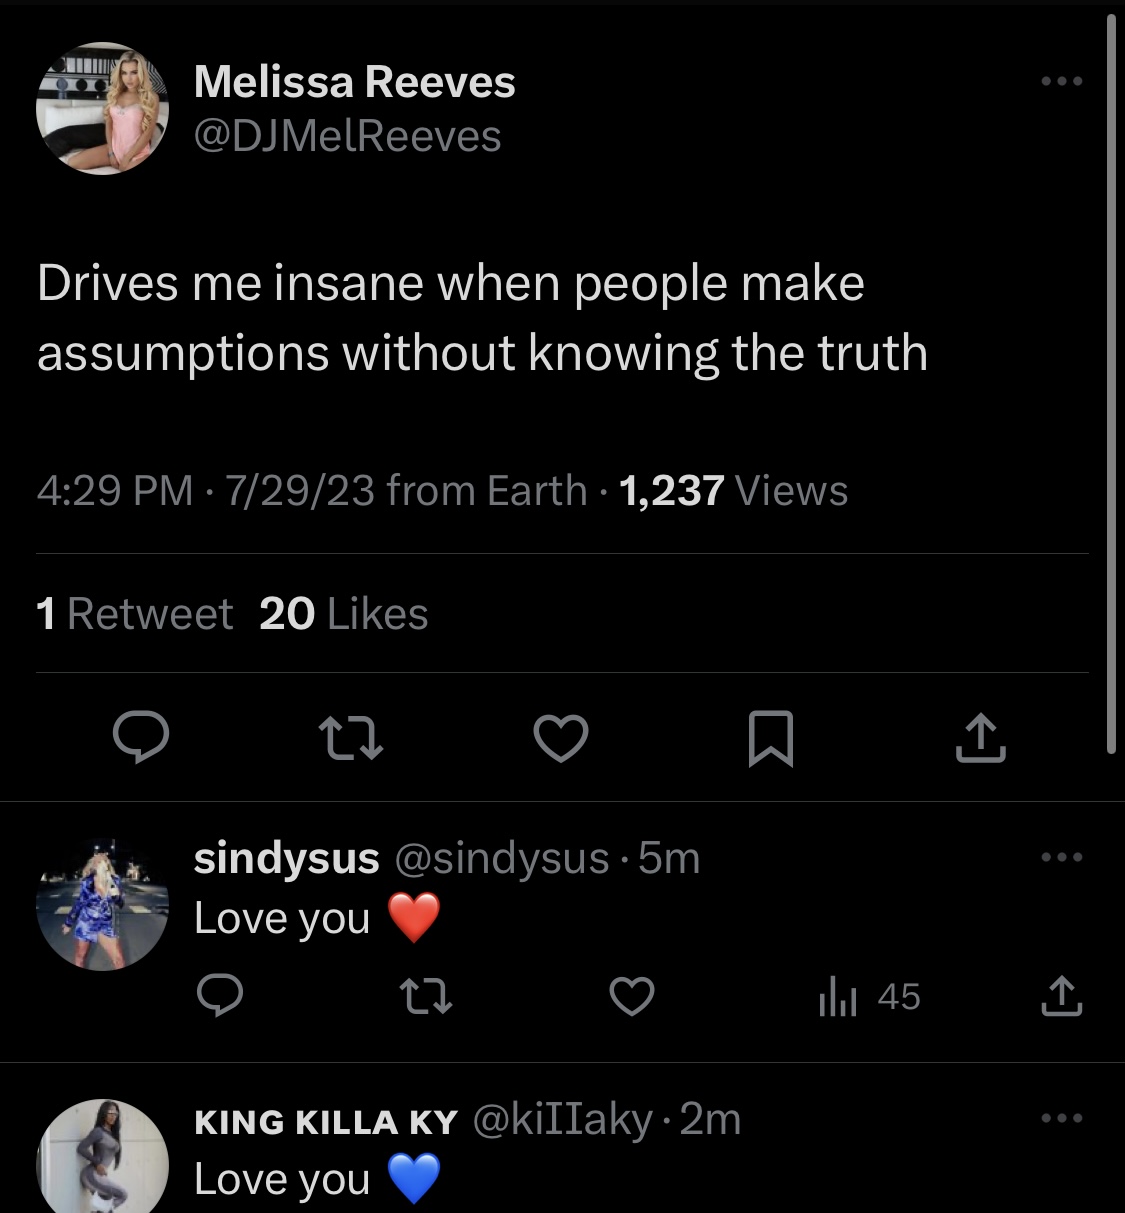Open sindysus reply's more options menu

pyautogui.click(x=1062, y=857)
